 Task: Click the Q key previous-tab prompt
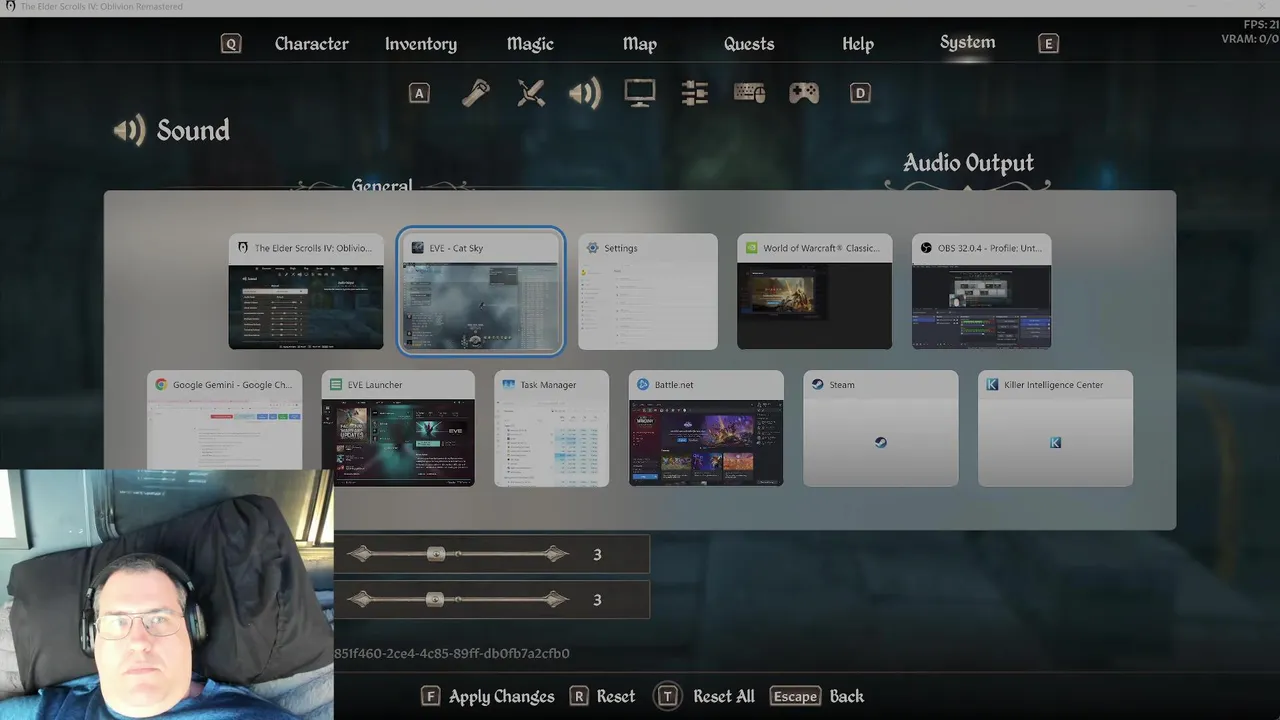click(x=231, y=44)
